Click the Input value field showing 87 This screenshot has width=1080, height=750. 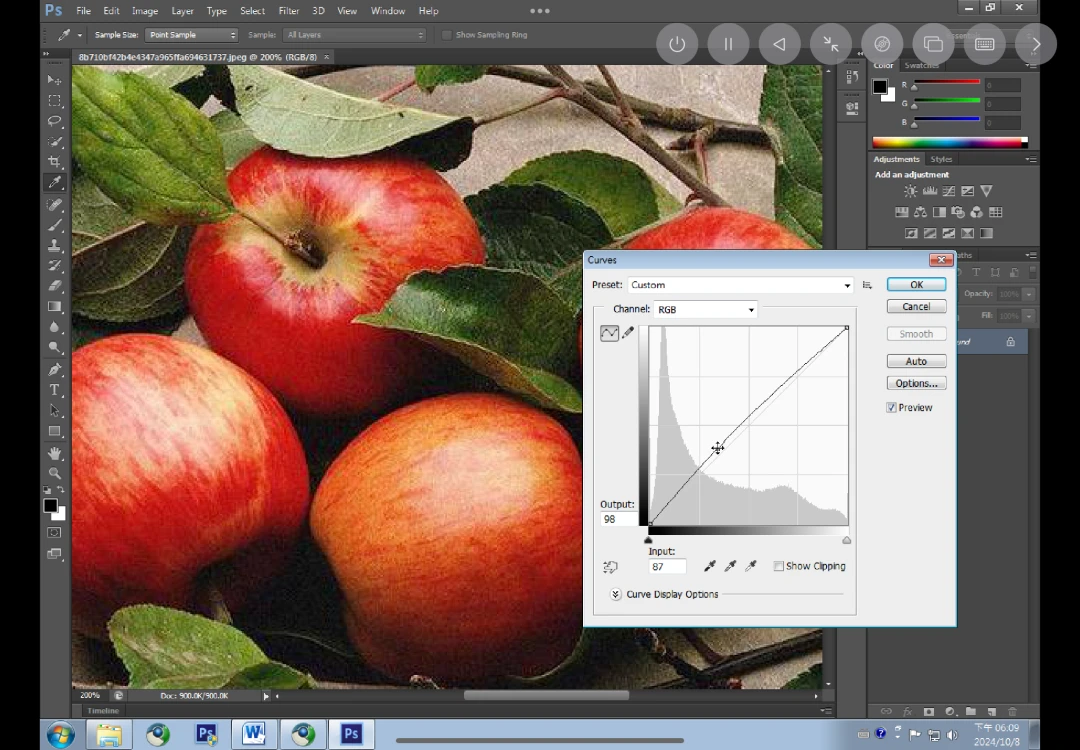point(667,567)
